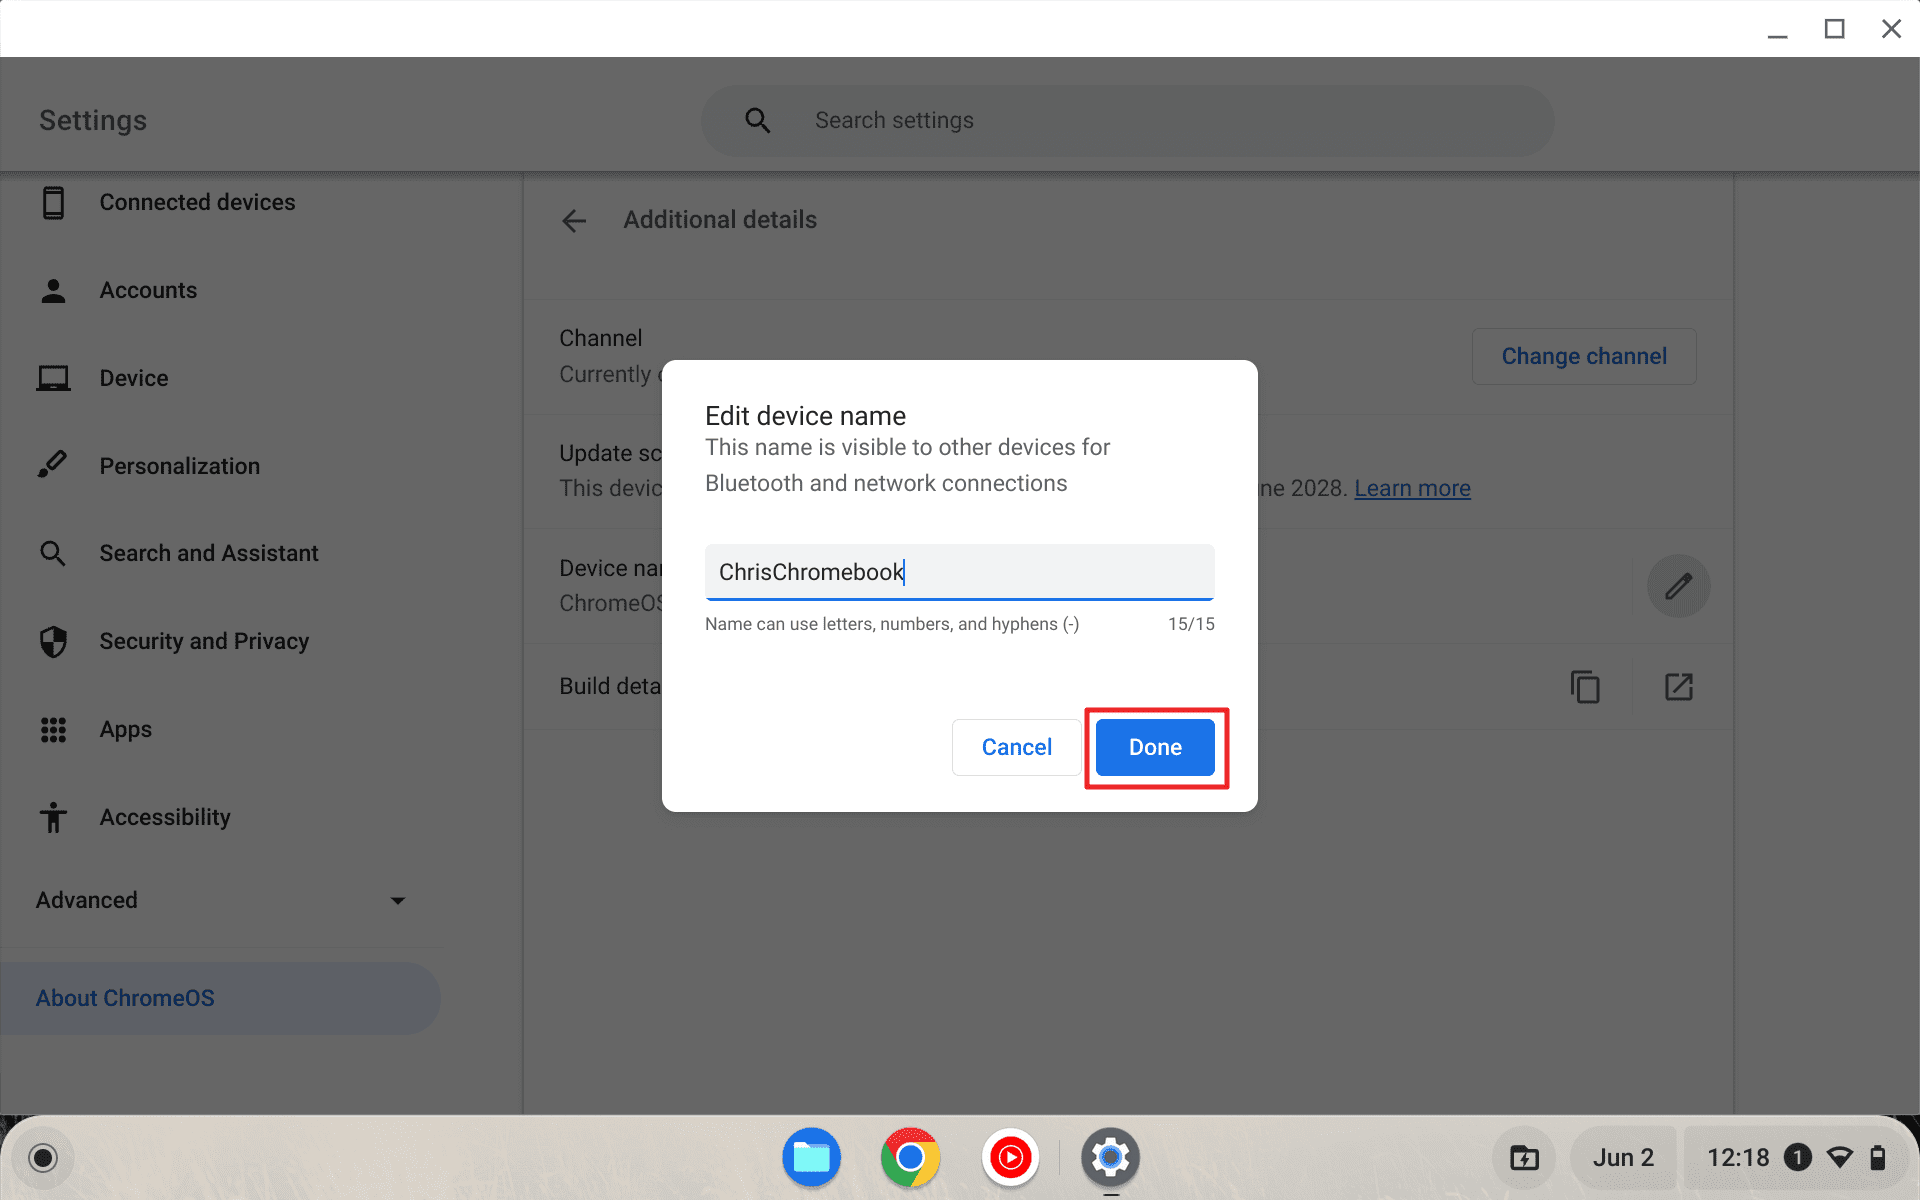The image size is (1920, 1200).
Task: Open the Files app from shelf
Action: tap(811, 1157)
